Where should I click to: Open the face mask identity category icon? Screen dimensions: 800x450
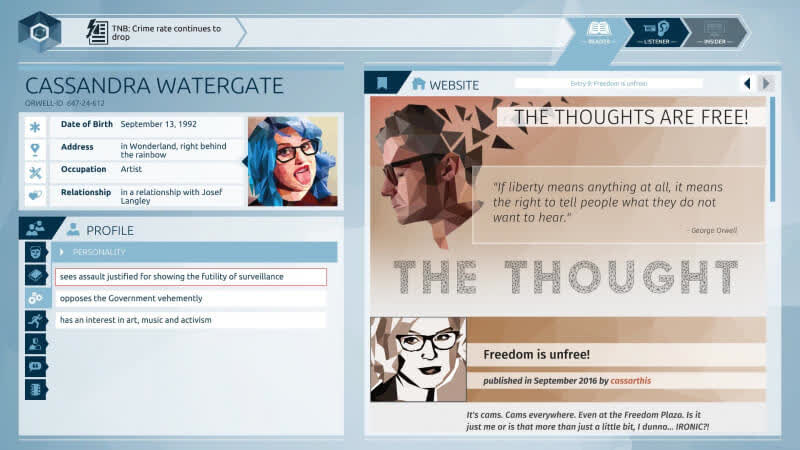point(35,252)
